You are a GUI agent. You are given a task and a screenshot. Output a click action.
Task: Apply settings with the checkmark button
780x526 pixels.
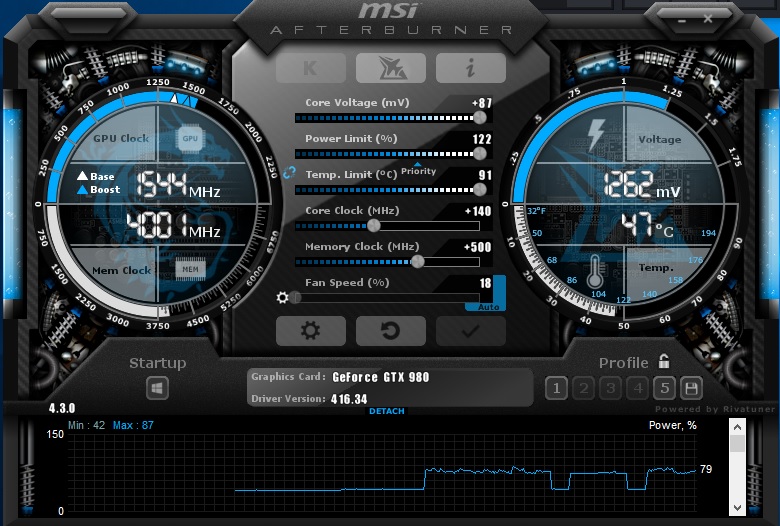(471, 330)
